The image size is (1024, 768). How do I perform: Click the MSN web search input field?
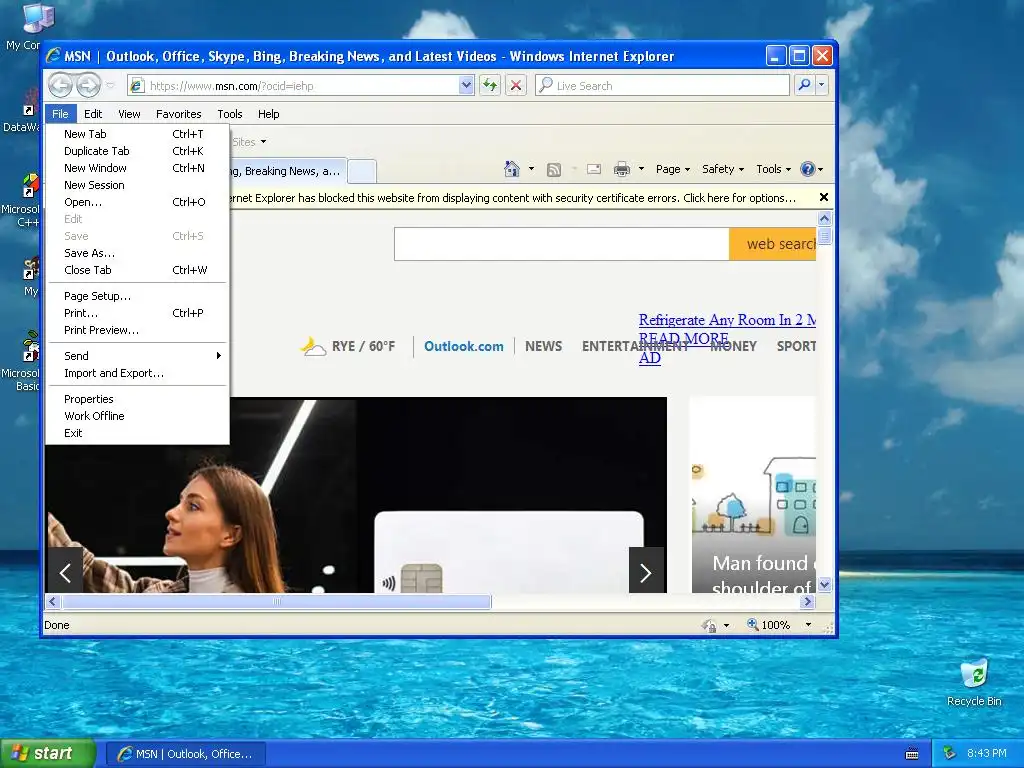pyautogui.click(x=562, y=244)
